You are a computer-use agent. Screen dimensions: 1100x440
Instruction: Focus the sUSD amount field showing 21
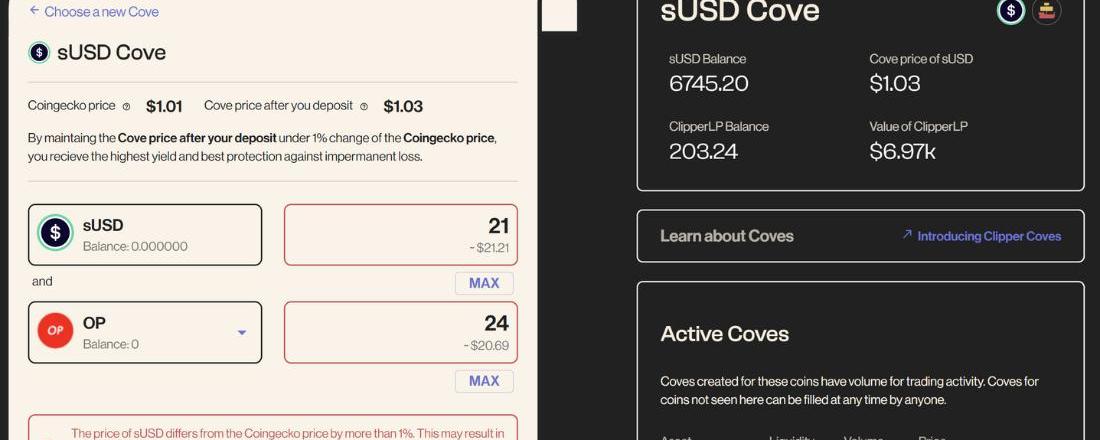(400, 234)
